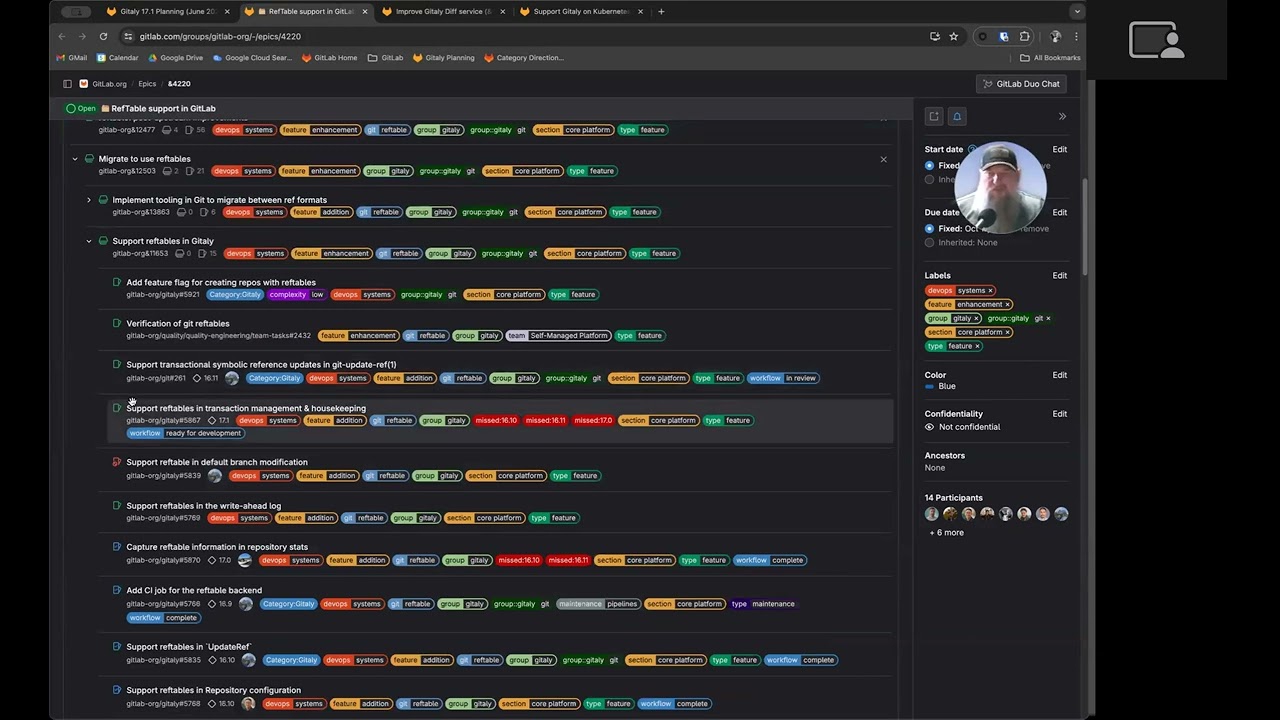Image resolution: width=1280 pixels, height=720 pixels.
Task: Switch to 'Improve Gitaly Diff service' tab
Action: 442,12
